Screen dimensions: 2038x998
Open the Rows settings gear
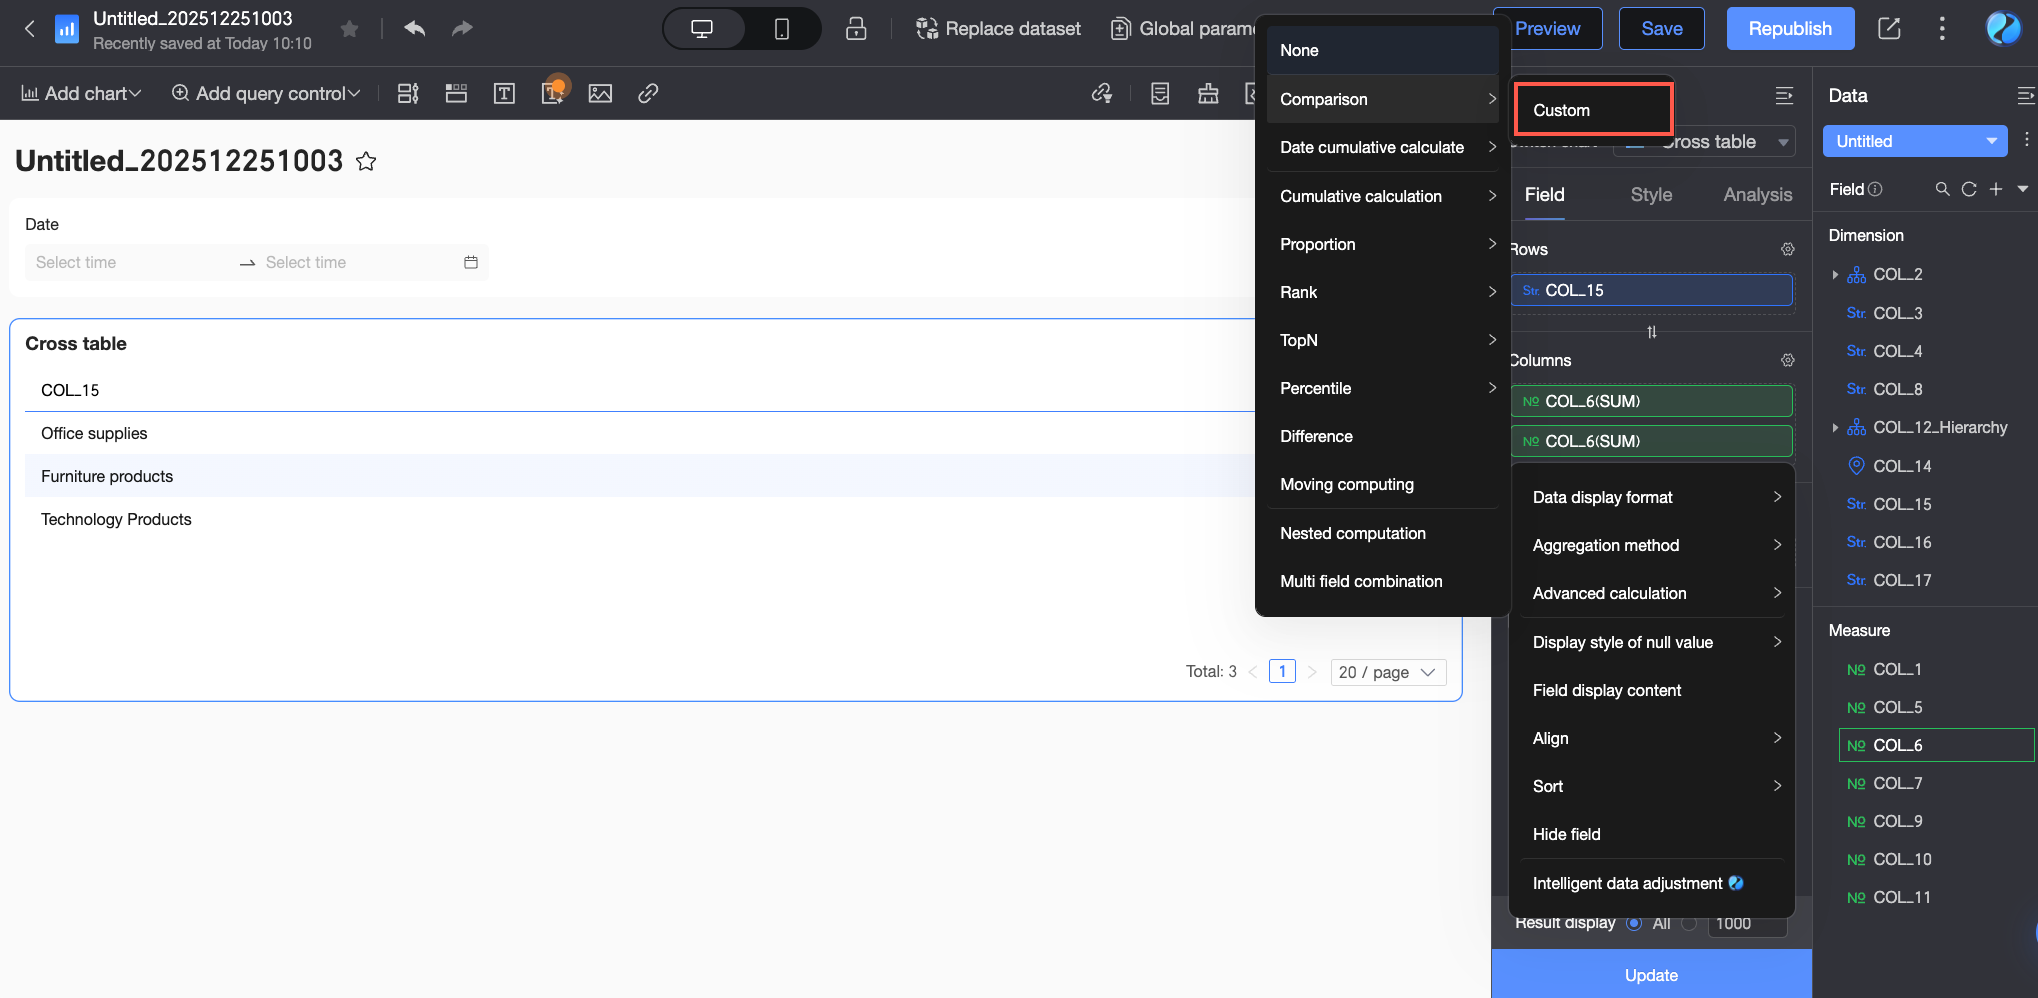coord(1788,249)
